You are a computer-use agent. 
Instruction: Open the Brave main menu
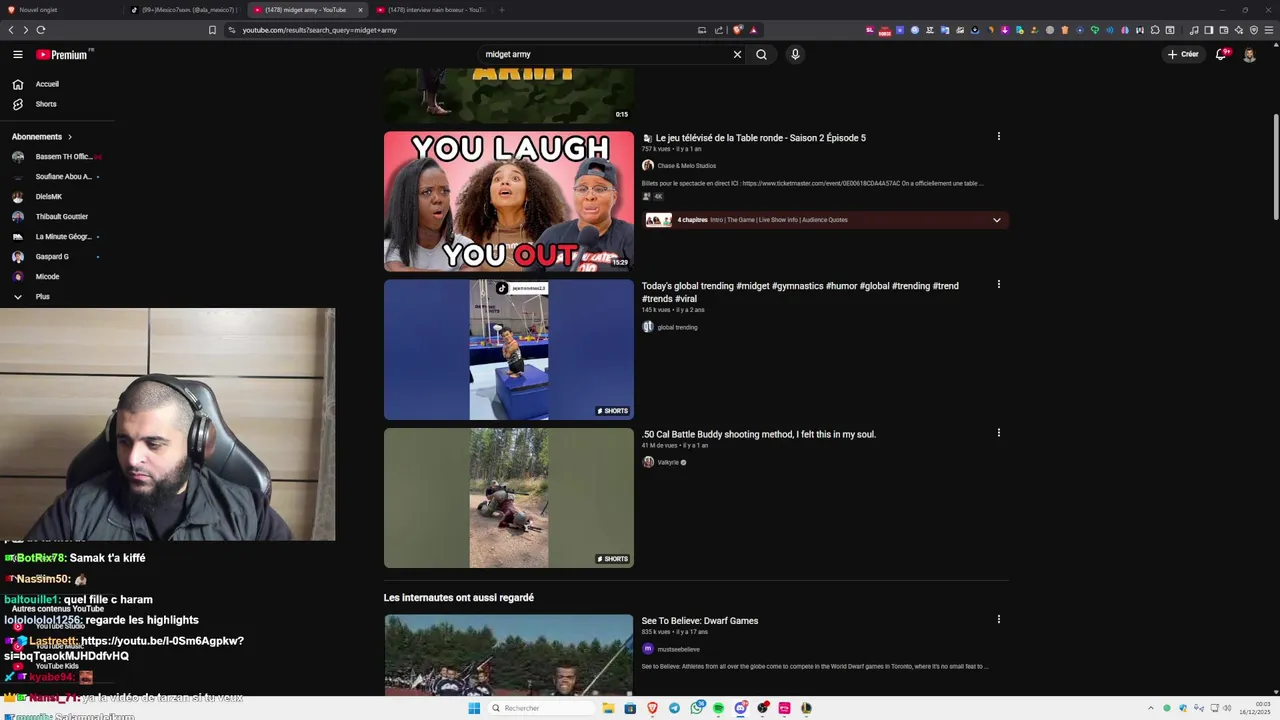click(x=1269, y=30)
